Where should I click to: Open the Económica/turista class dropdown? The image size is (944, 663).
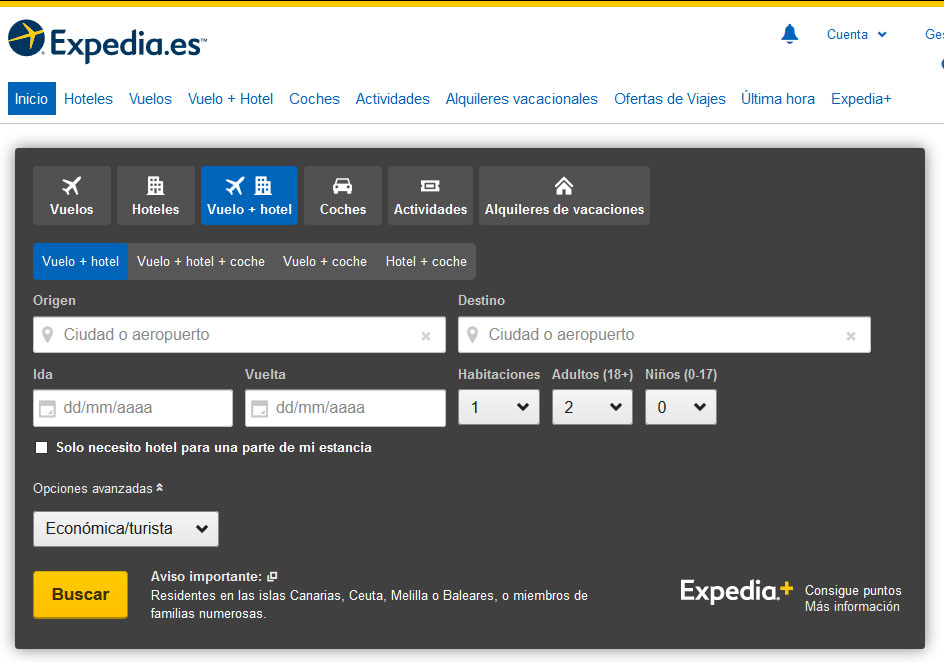(x=126, y=529)
